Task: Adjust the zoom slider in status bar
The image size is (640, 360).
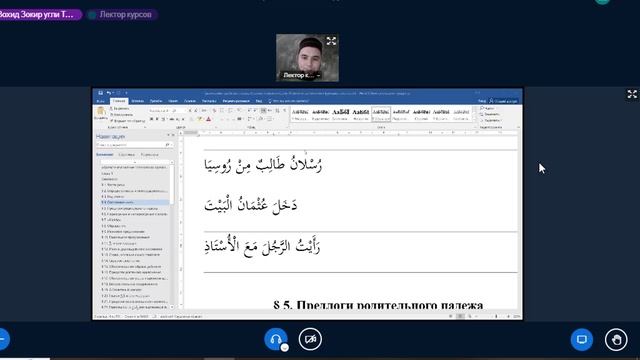Action: click(496, 316)
